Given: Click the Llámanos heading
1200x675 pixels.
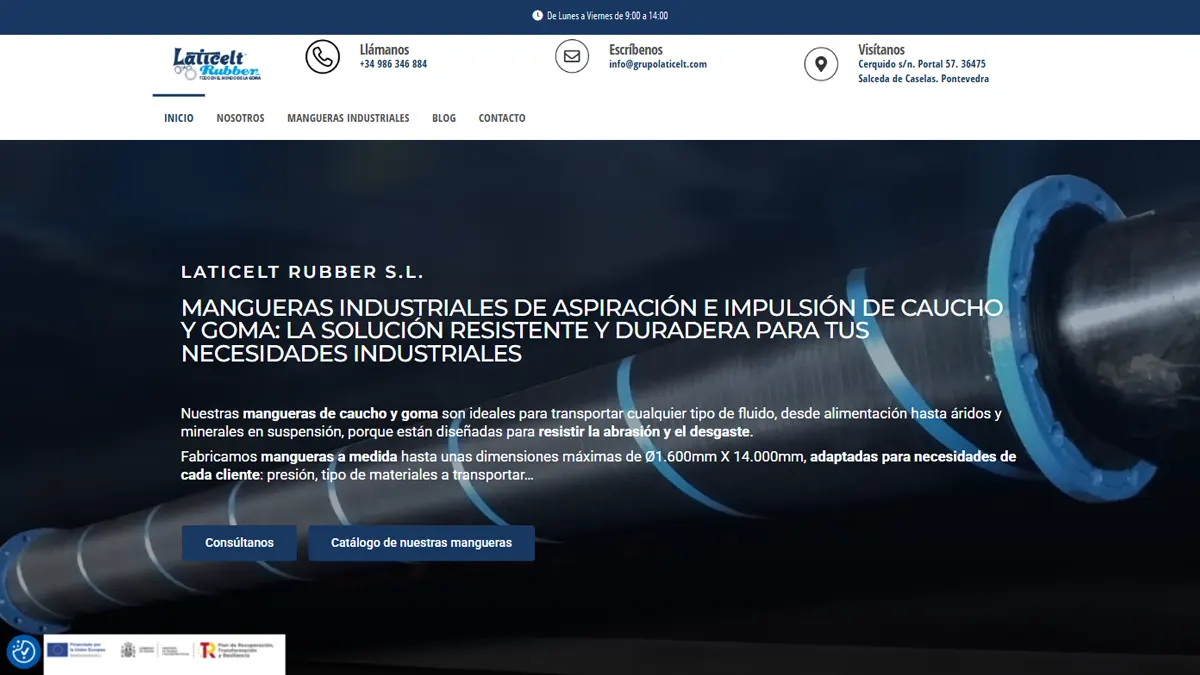Looking at the screenshot, I should pyautogui.click(x=384, y=49).
